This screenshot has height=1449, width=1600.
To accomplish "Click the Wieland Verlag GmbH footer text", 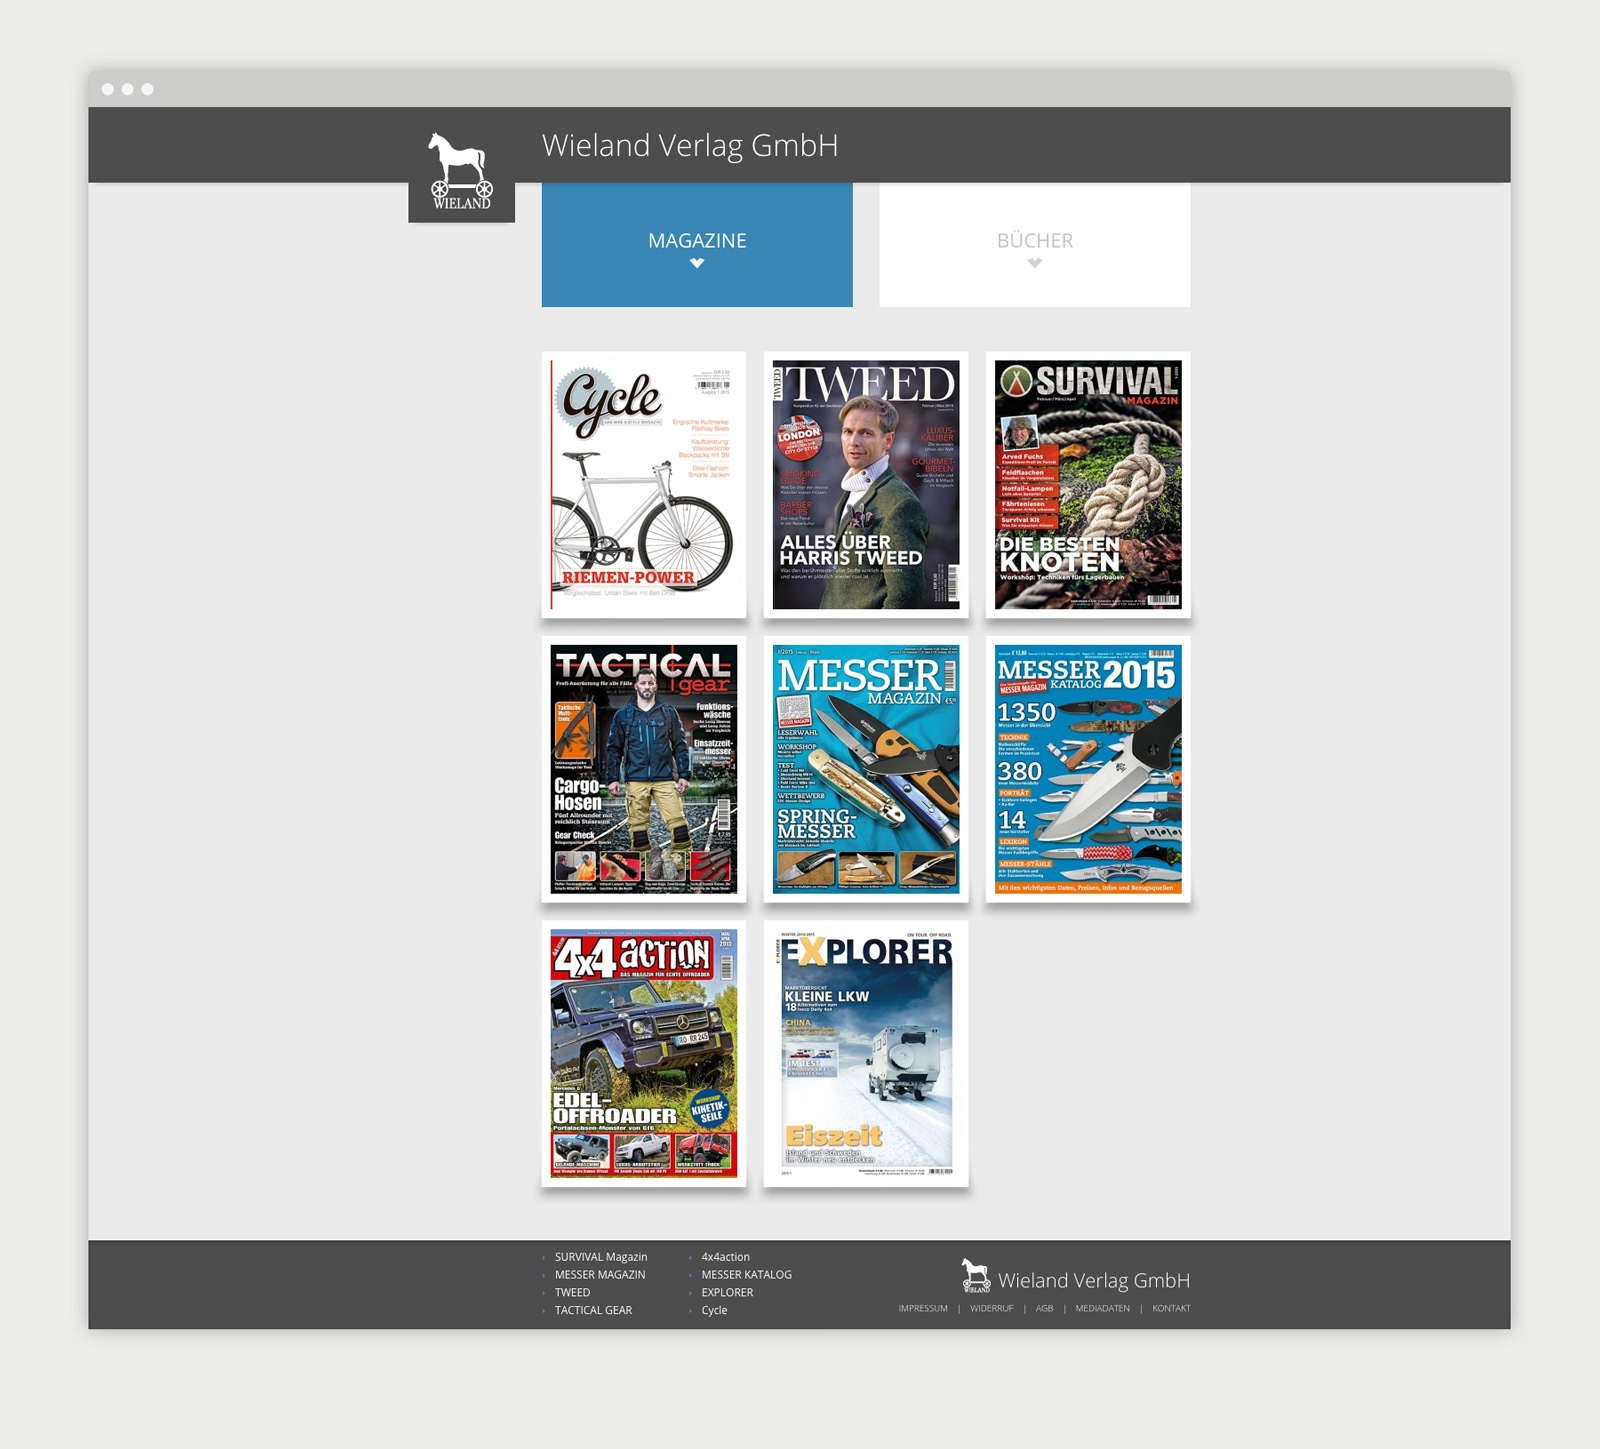I will point(1094,1281).
